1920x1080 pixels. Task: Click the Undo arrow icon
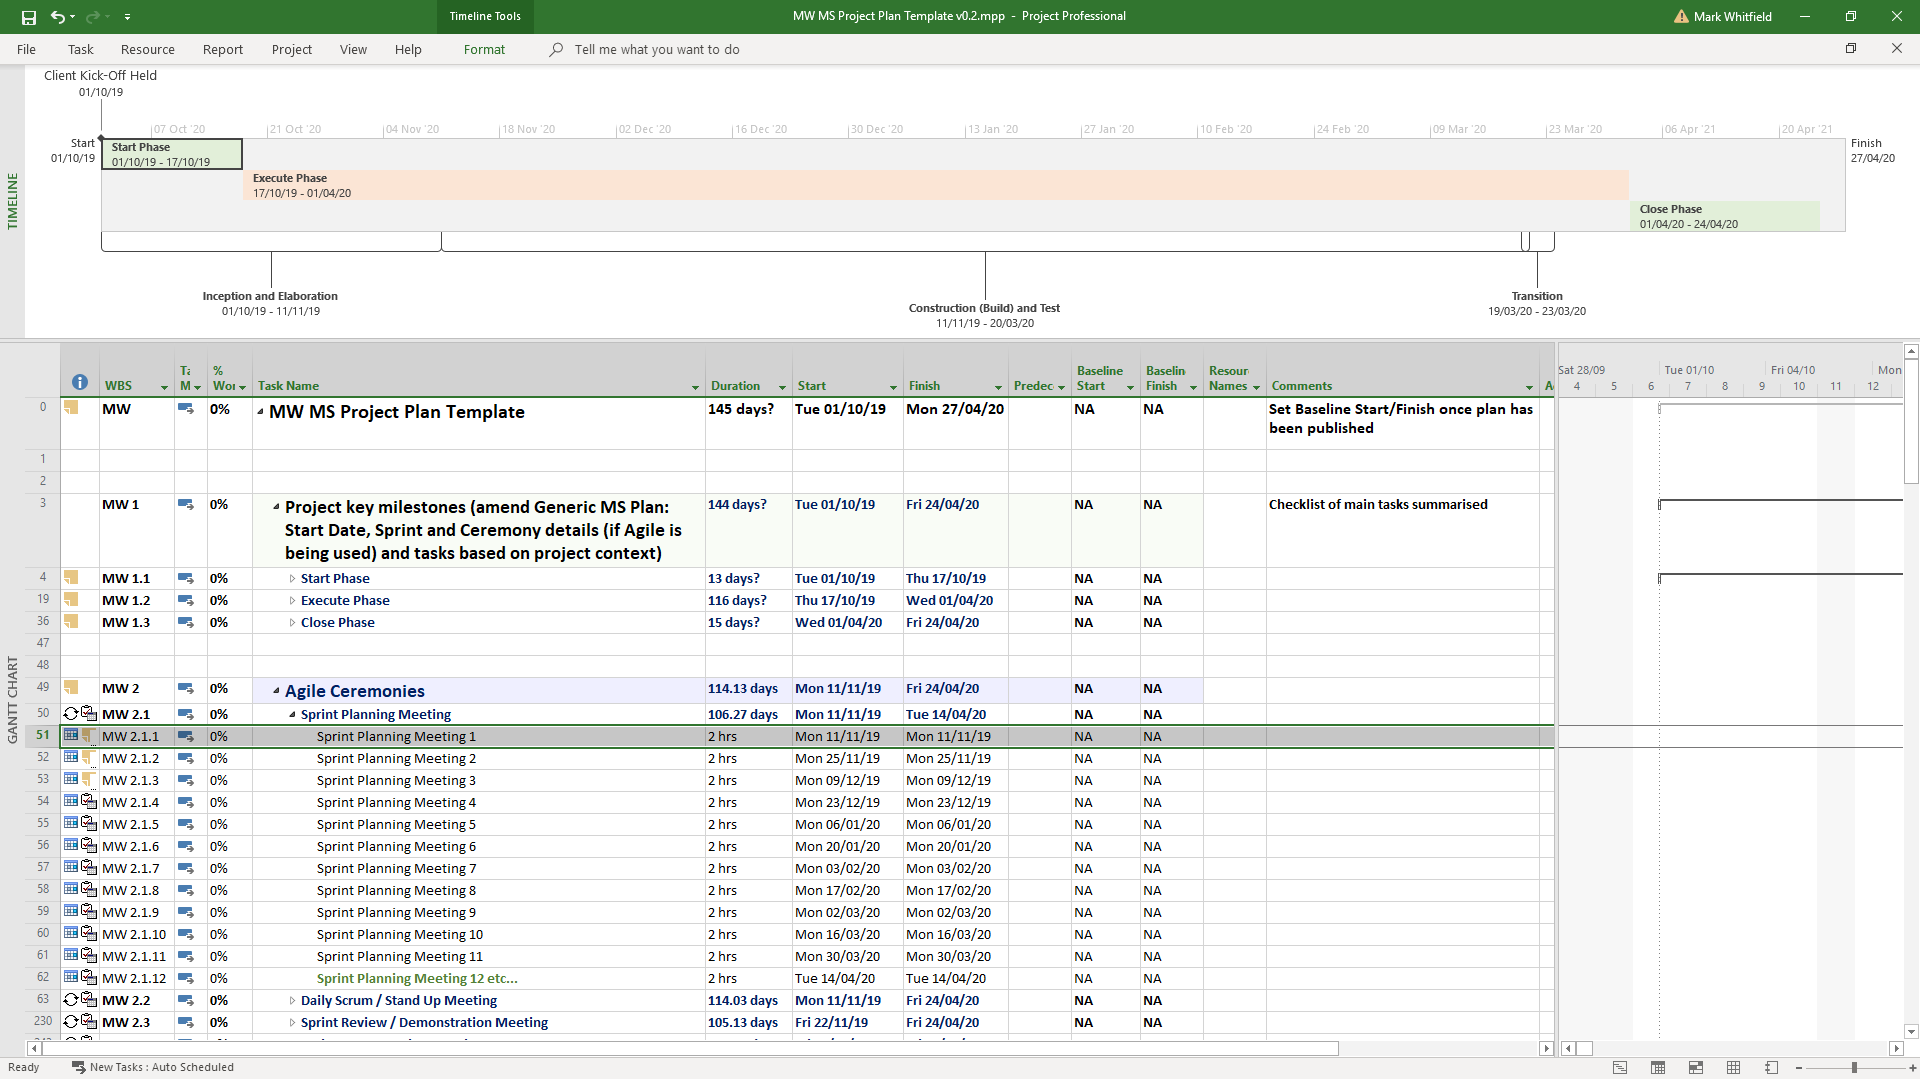point(58,17)
